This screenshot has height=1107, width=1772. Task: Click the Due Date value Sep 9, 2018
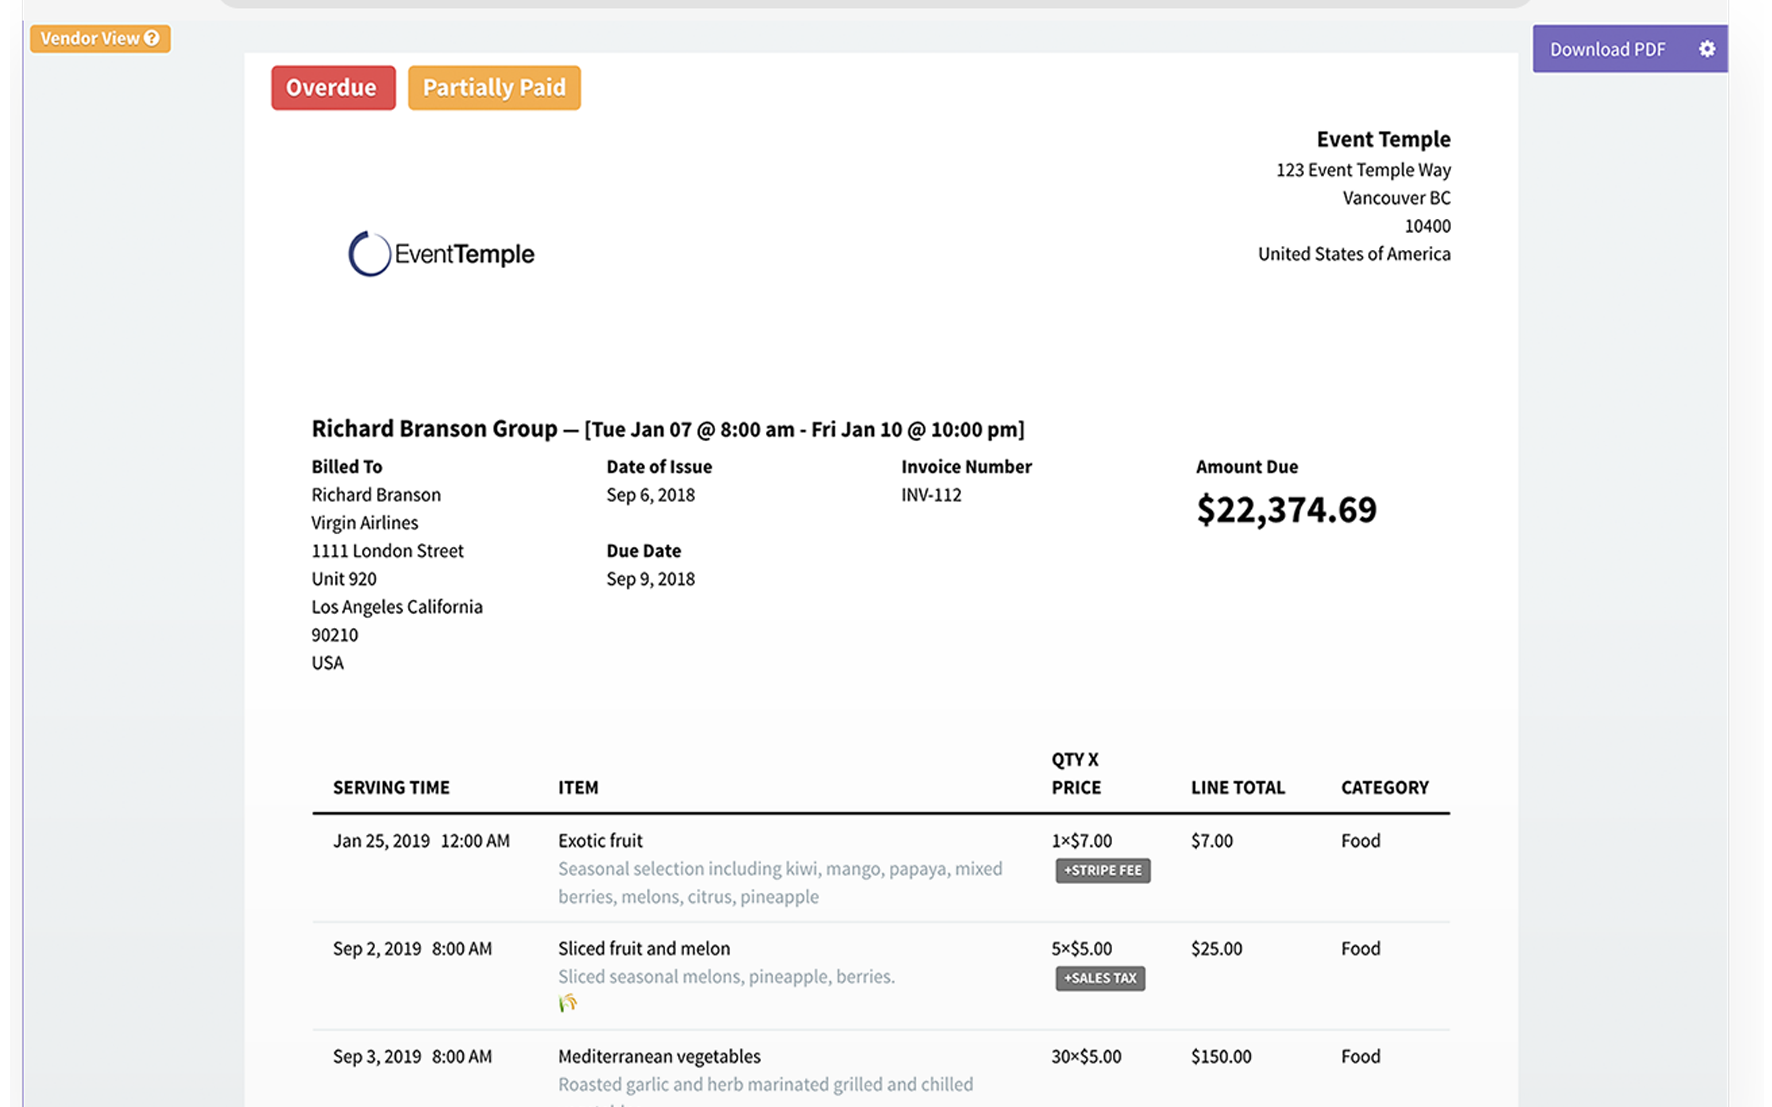pyautogui.click(x=650, y=579)
